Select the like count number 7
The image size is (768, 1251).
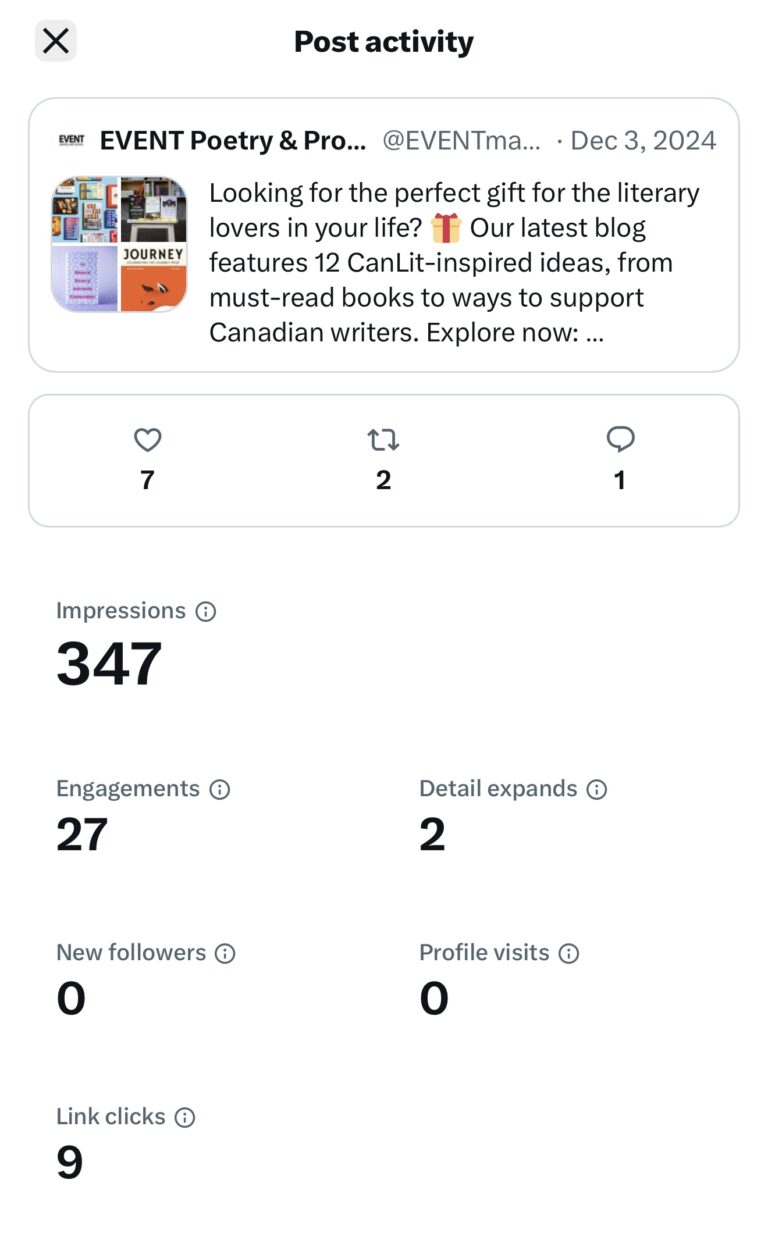tap(147, 480)
